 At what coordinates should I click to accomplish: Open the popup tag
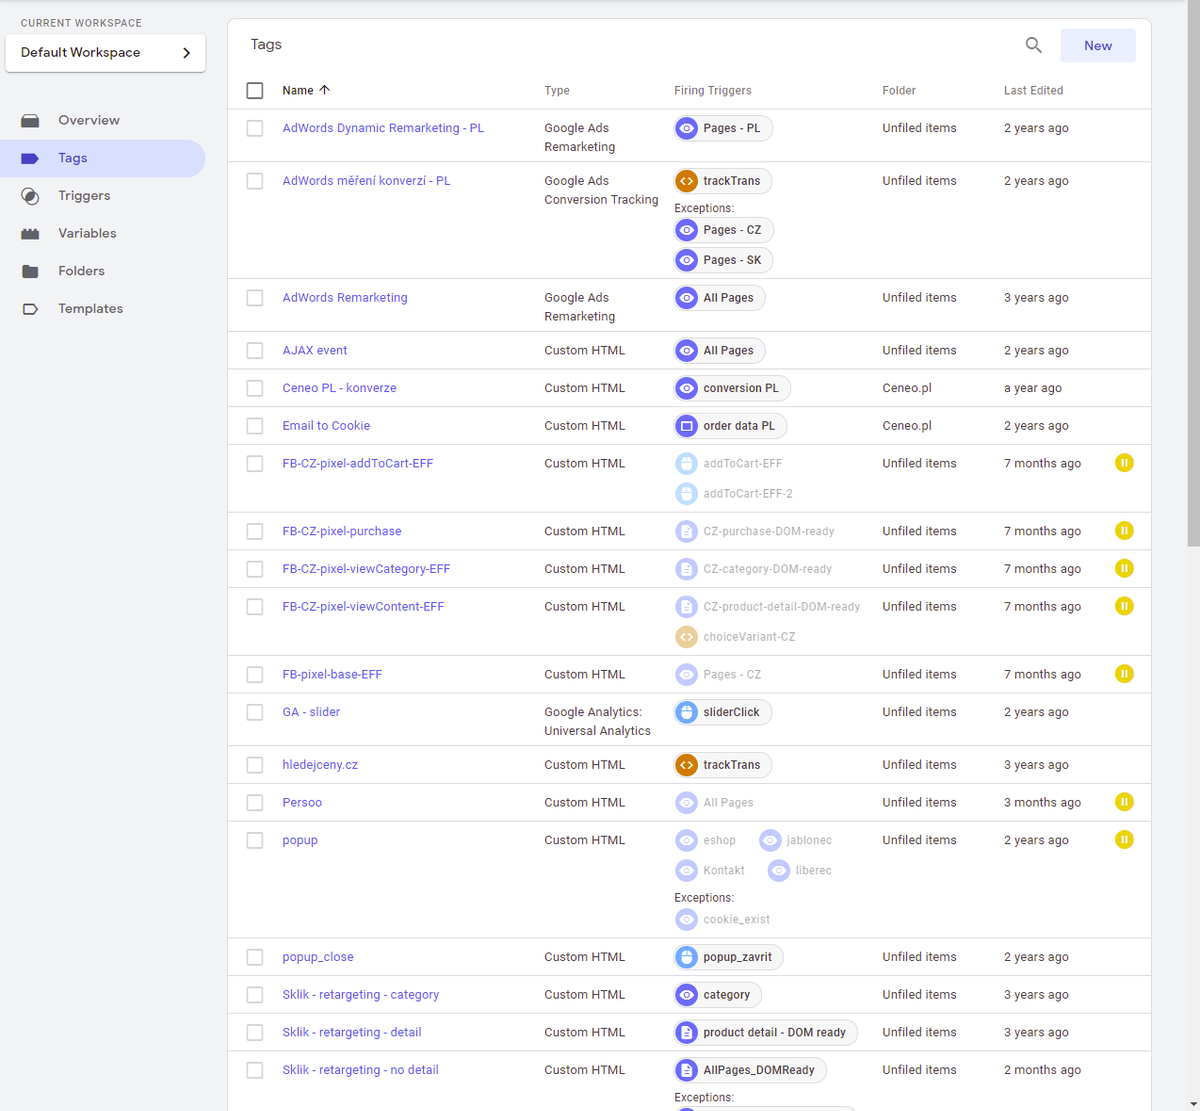(x=300, y=840)
